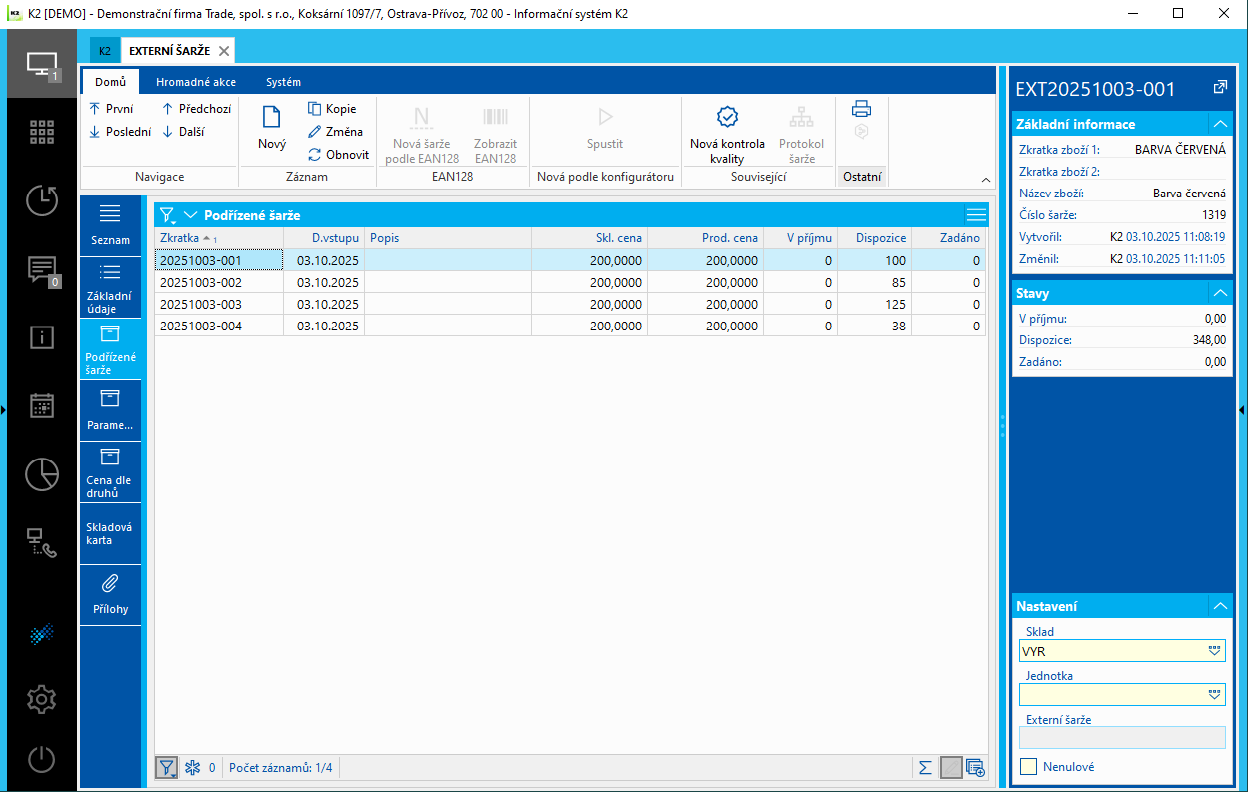Enable the Nenulové checkbox
The height and width of the screenshot is (792, 1248).
(x=1029, y=767)
